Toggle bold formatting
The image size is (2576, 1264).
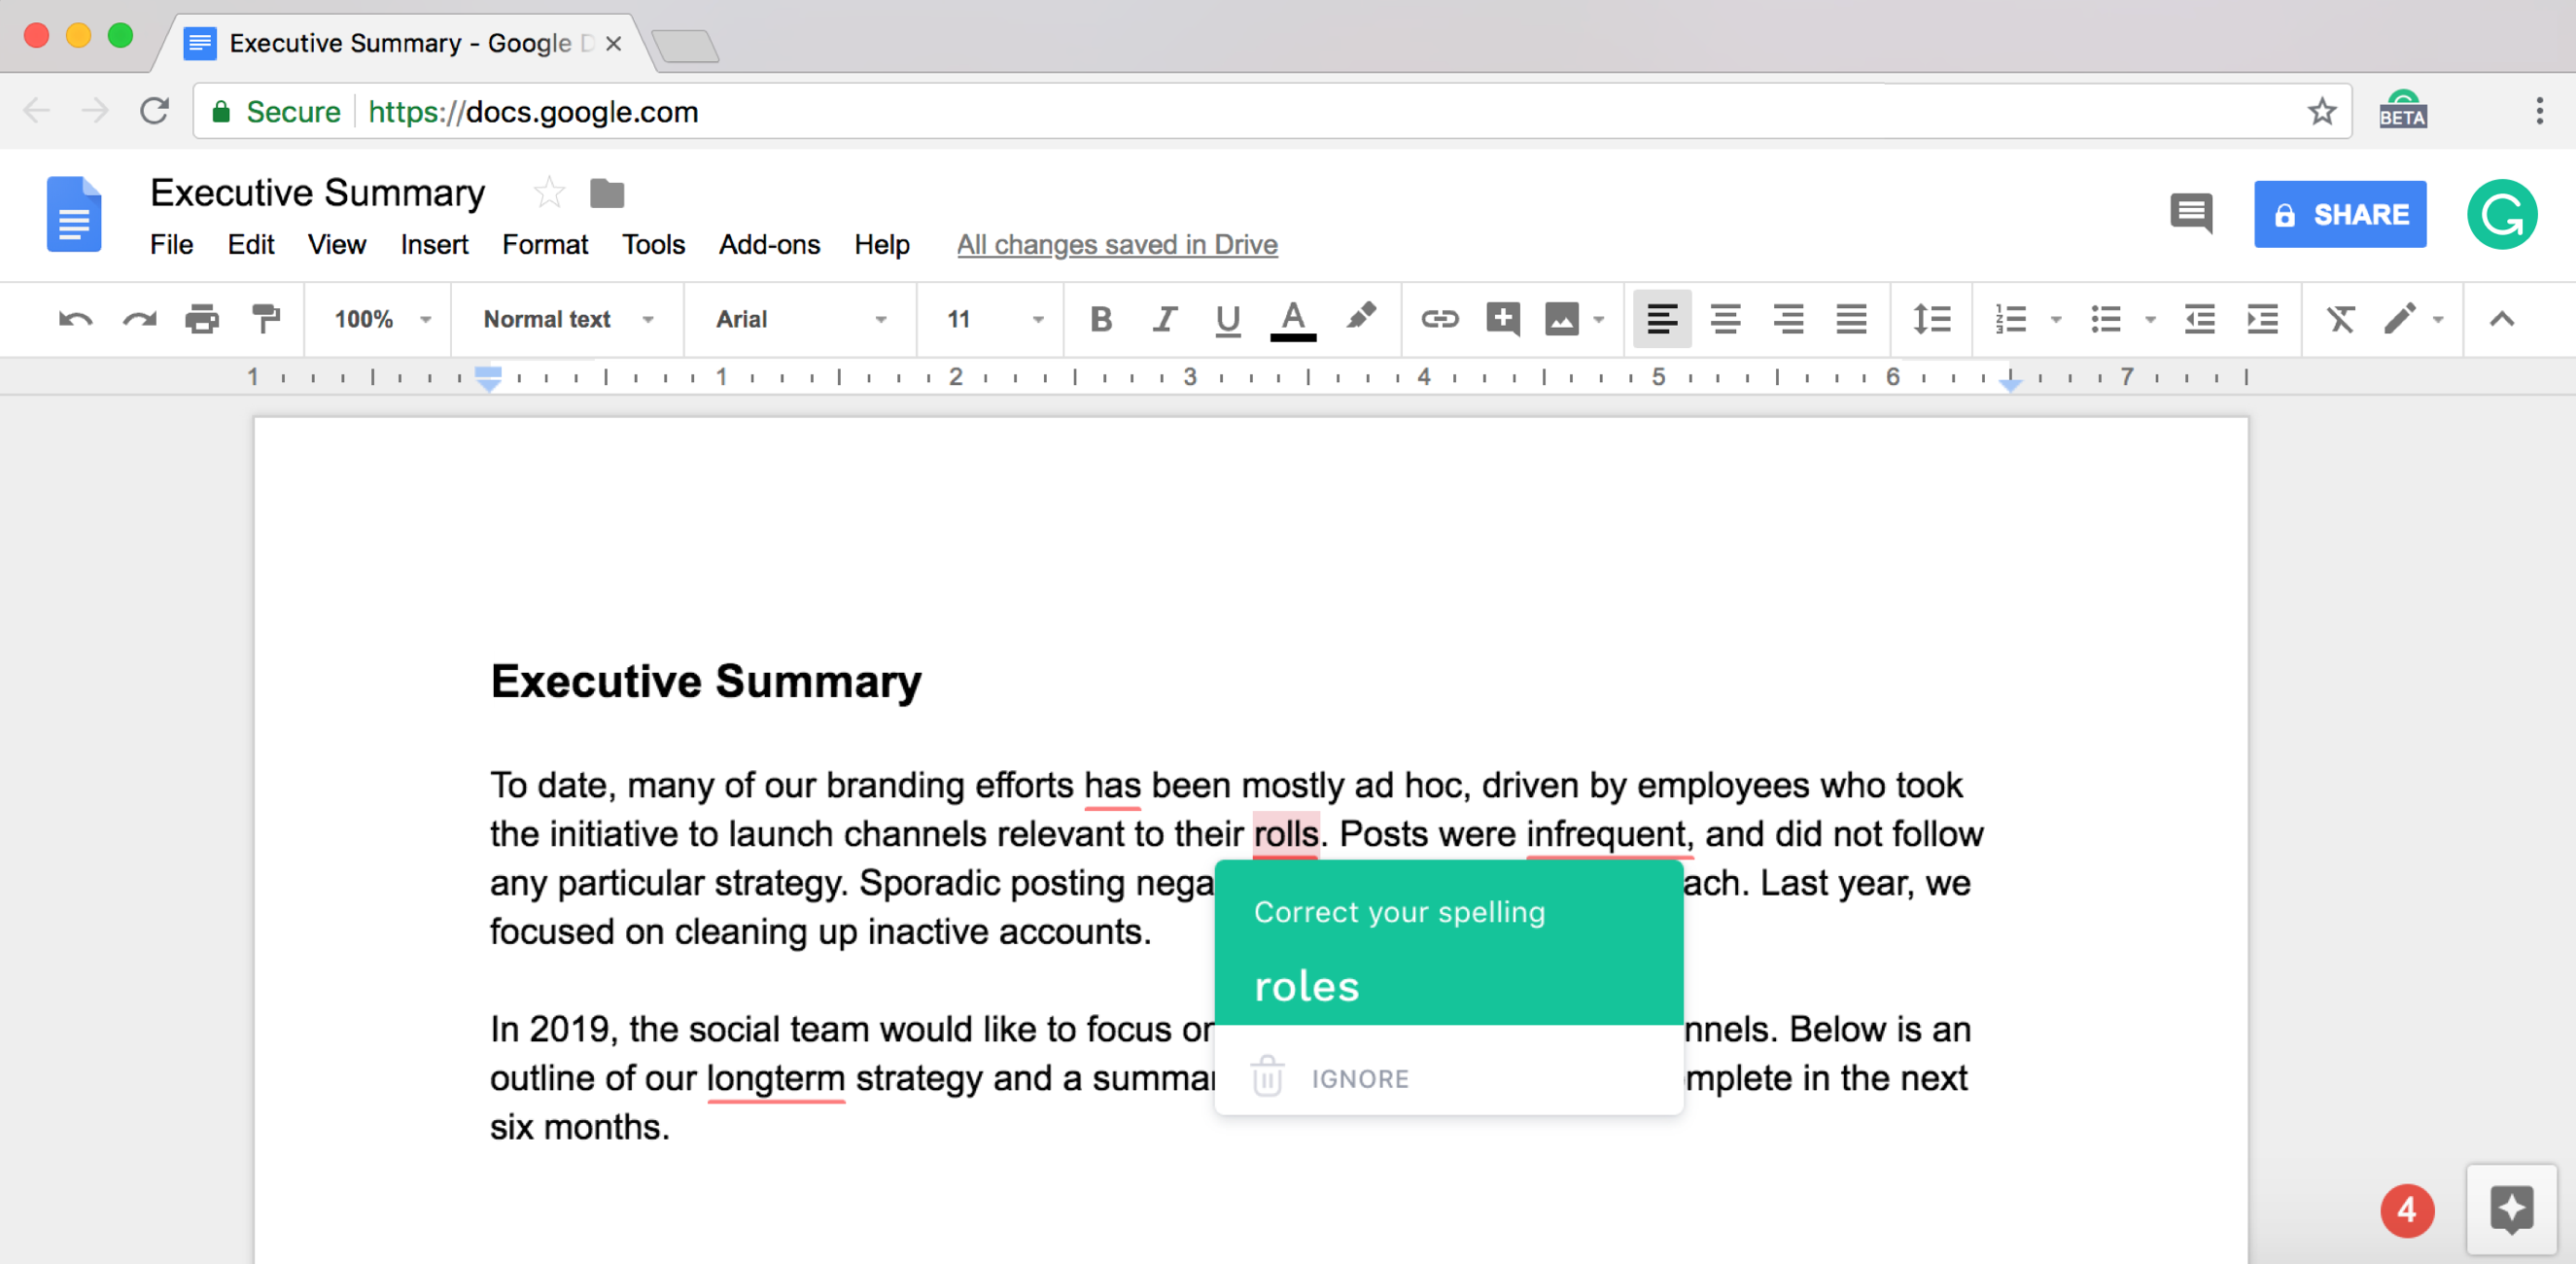click(1101, 319)
